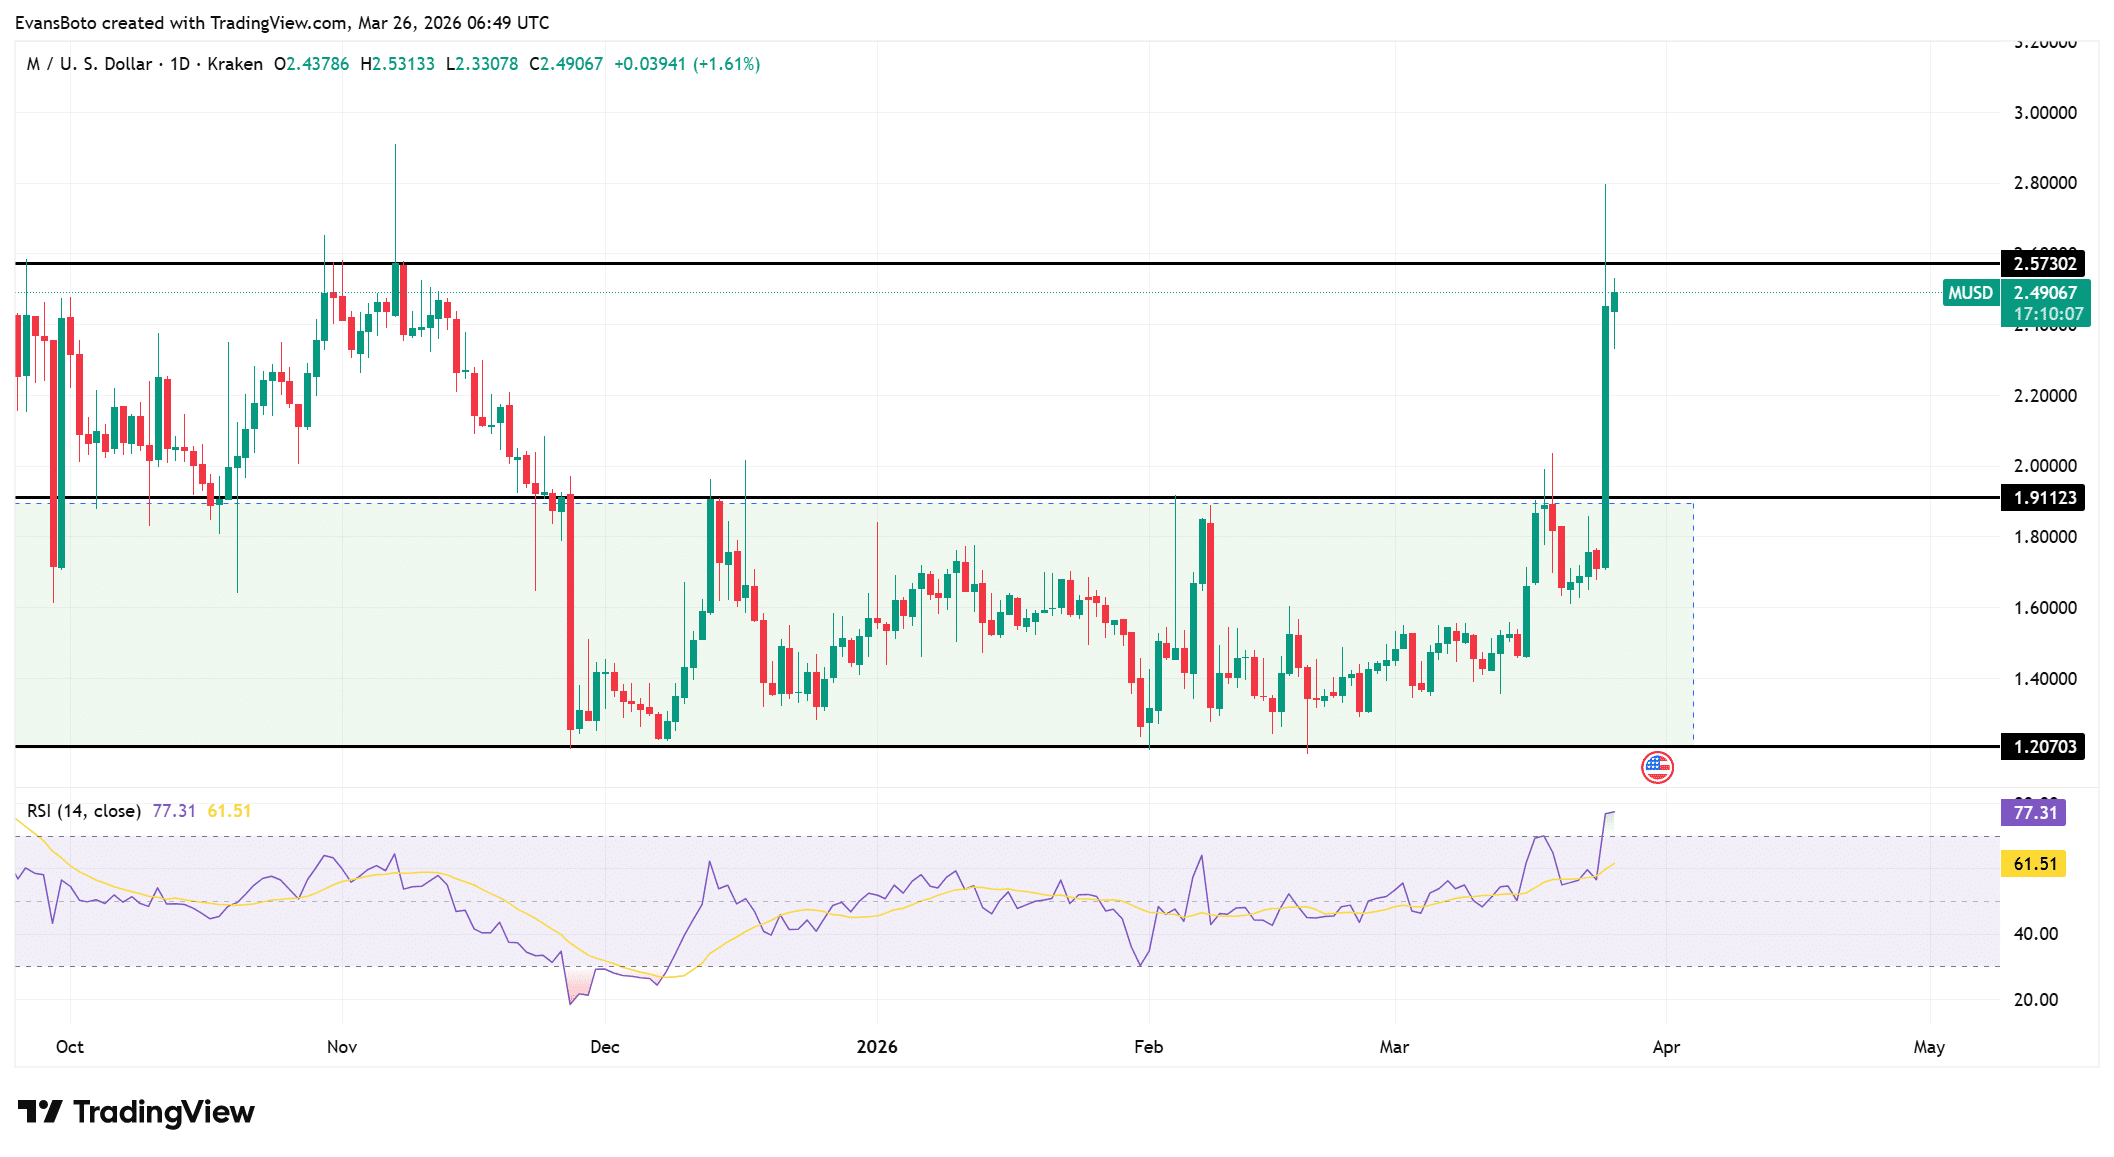Click the 17:10:07 bar countdown timer
This screenshot has width=2114, height=1157.
[x=2048, y=314]
